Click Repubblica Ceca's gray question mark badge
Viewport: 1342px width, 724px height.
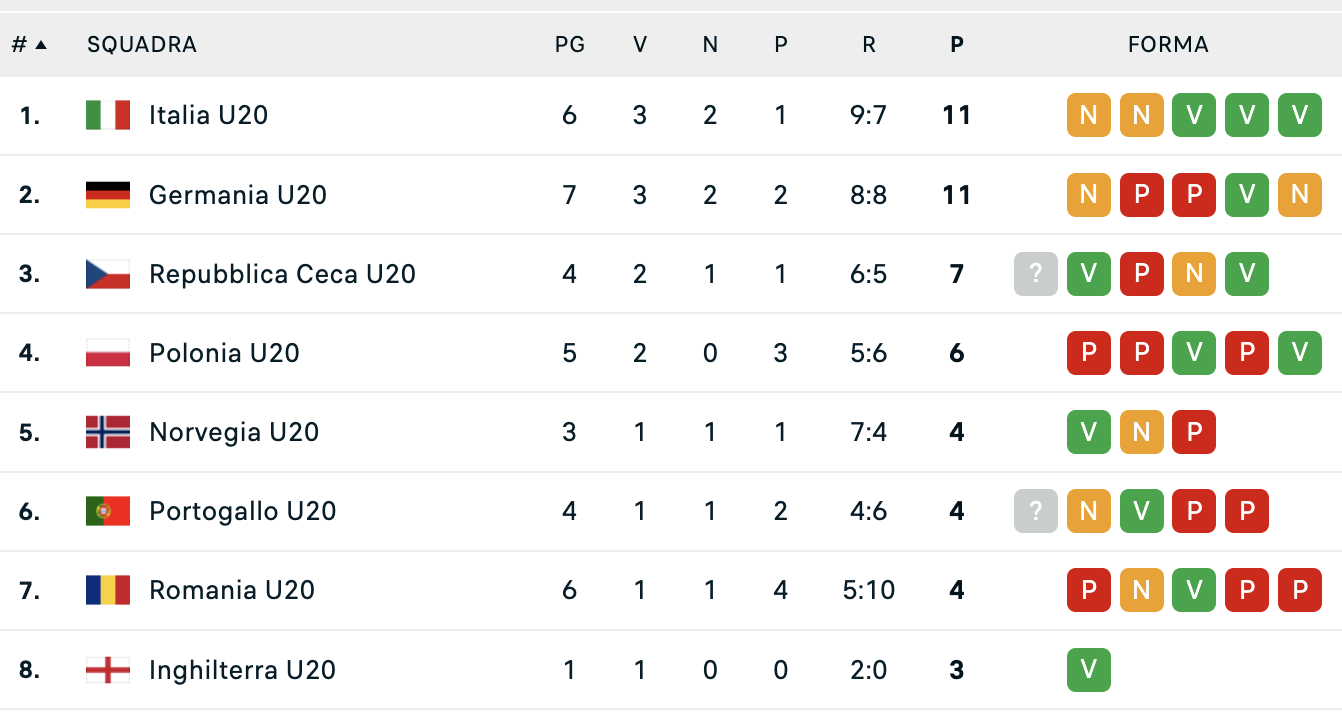(x=1036, y=274)
